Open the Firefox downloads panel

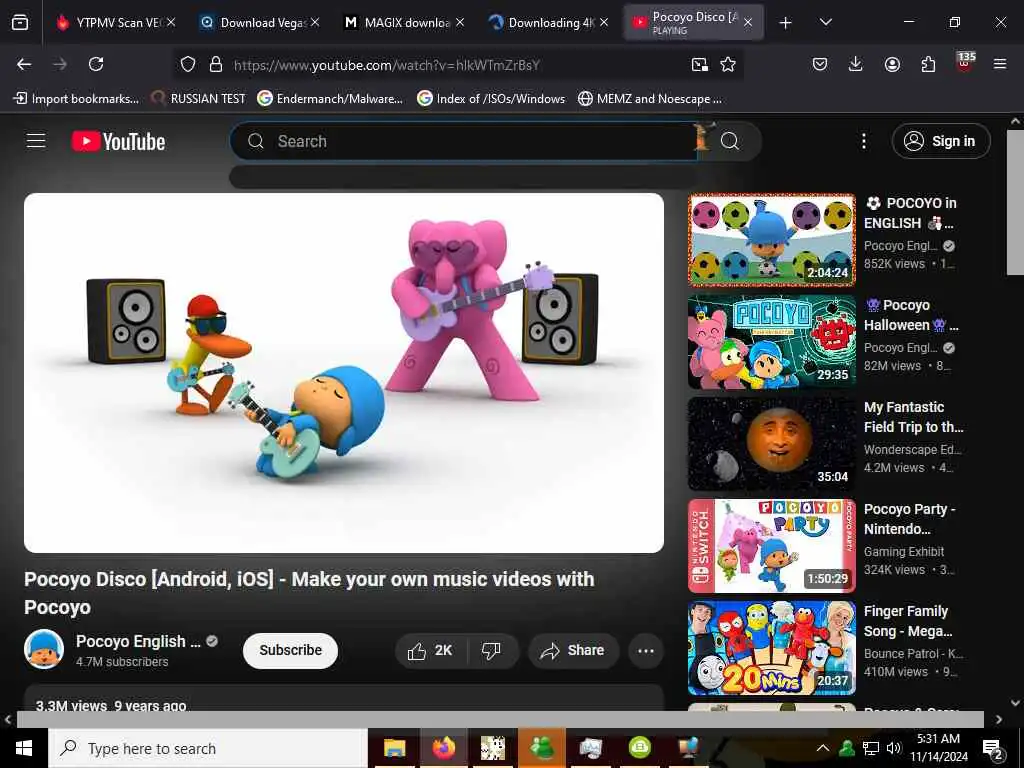856,65
